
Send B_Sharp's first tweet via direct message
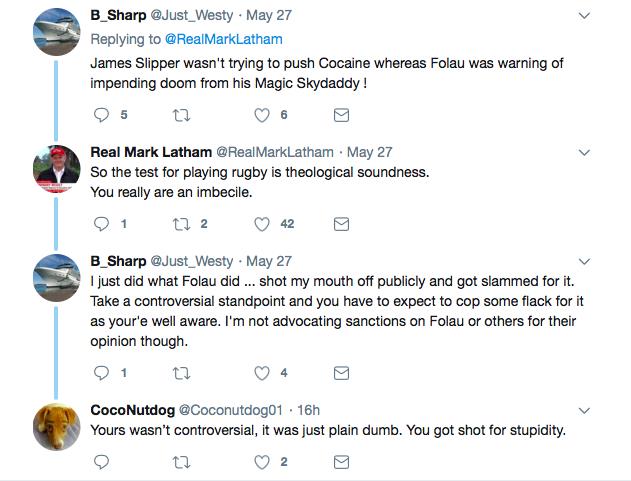coord(340,115)
